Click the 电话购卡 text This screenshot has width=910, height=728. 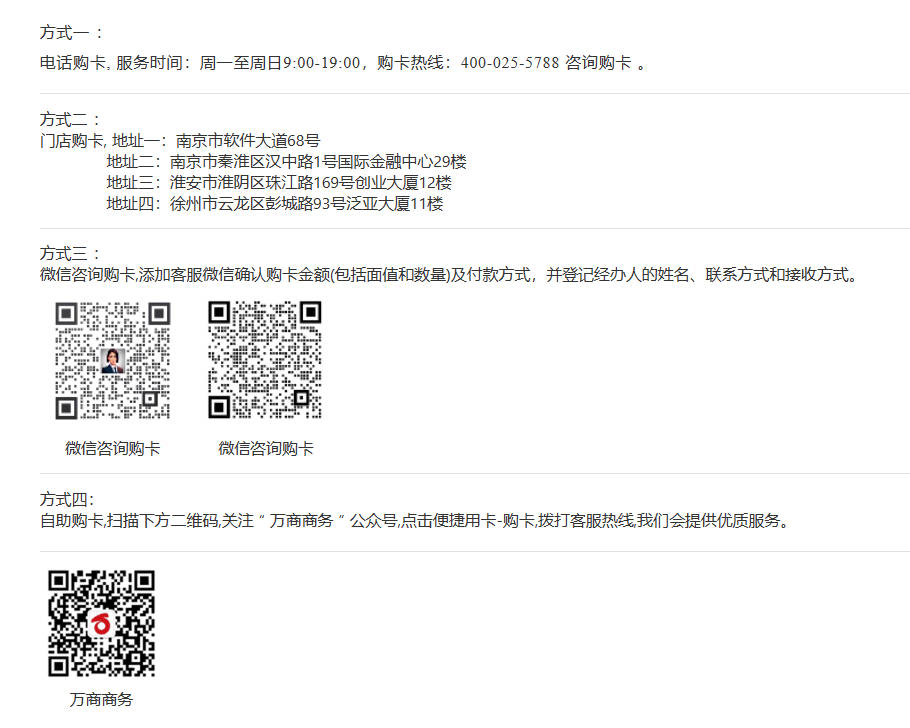pyautogui.click(x=73, y=63)
